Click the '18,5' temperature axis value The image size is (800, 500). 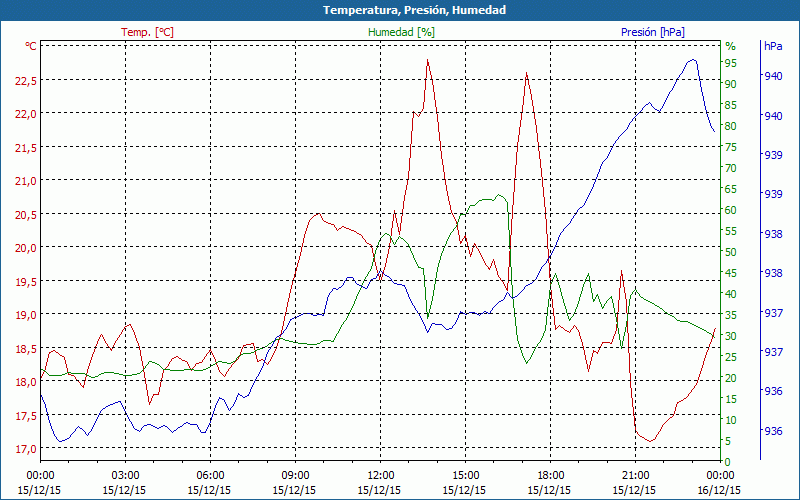click(24, 348)
